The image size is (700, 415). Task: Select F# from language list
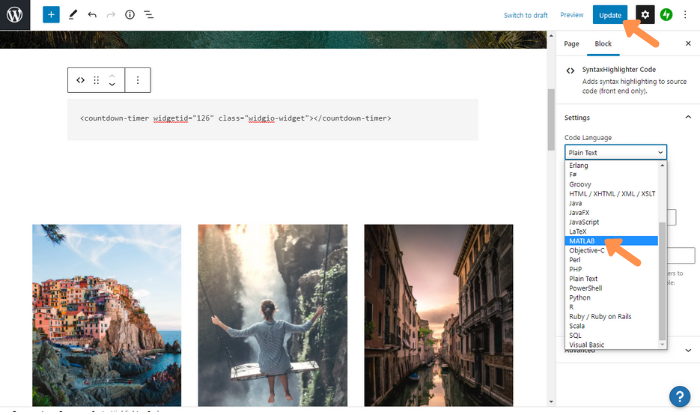(x=612, y=174)
